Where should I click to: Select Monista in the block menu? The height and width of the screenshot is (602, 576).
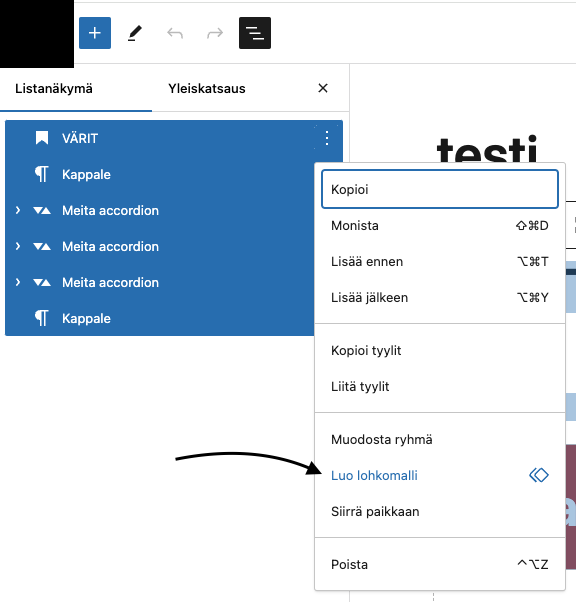[x=440, y=225]
